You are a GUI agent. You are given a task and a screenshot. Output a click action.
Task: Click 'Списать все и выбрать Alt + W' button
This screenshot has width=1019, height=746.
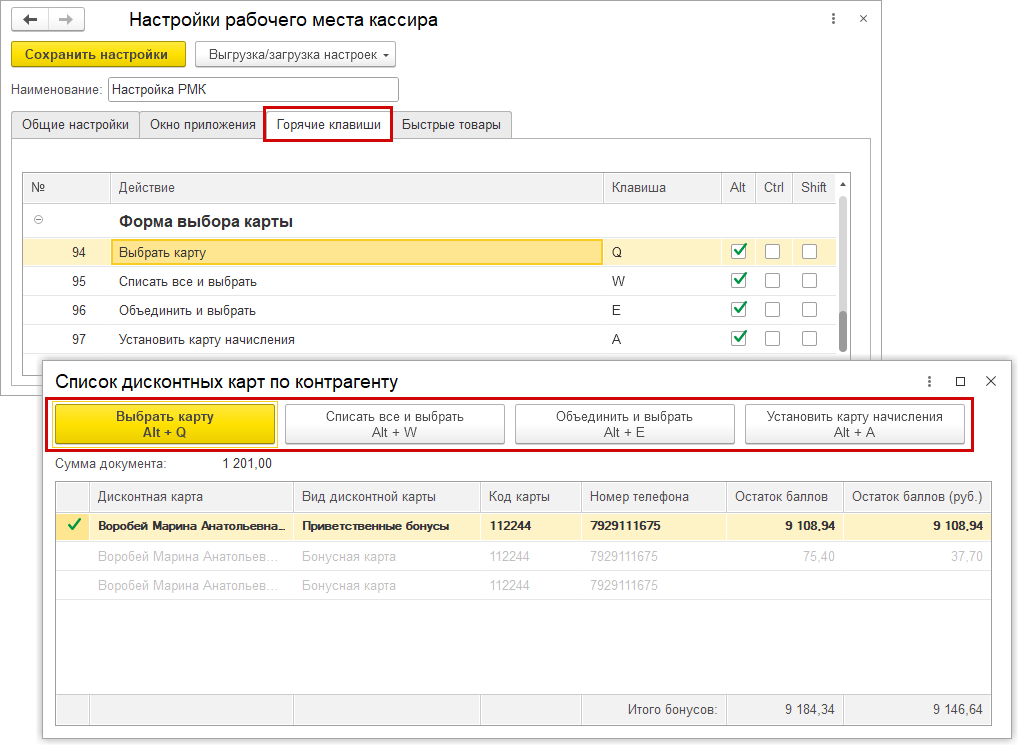pyautogui.click(x=394, y=424)
